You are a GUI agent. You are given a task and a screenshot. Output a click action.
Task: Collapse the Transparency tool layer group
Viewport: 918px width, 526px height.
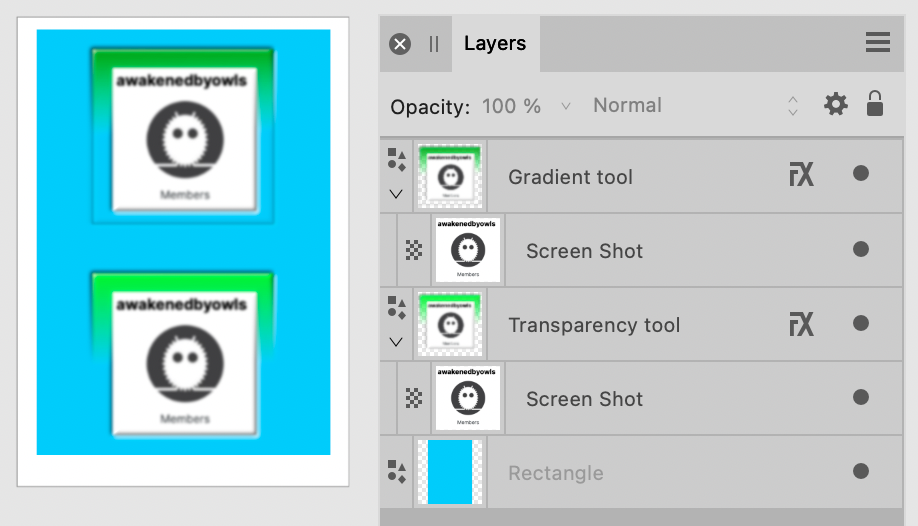[x=397, y=342]
